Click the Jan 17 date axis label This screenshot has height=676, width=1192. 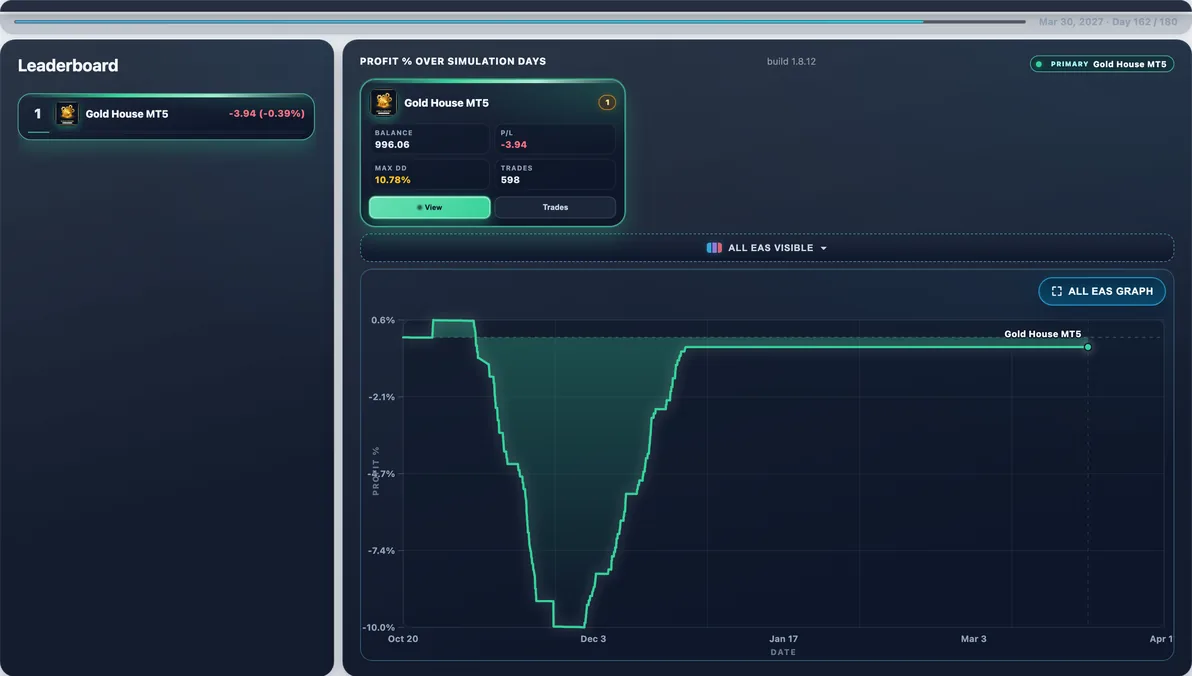click(x=783, y=639)
